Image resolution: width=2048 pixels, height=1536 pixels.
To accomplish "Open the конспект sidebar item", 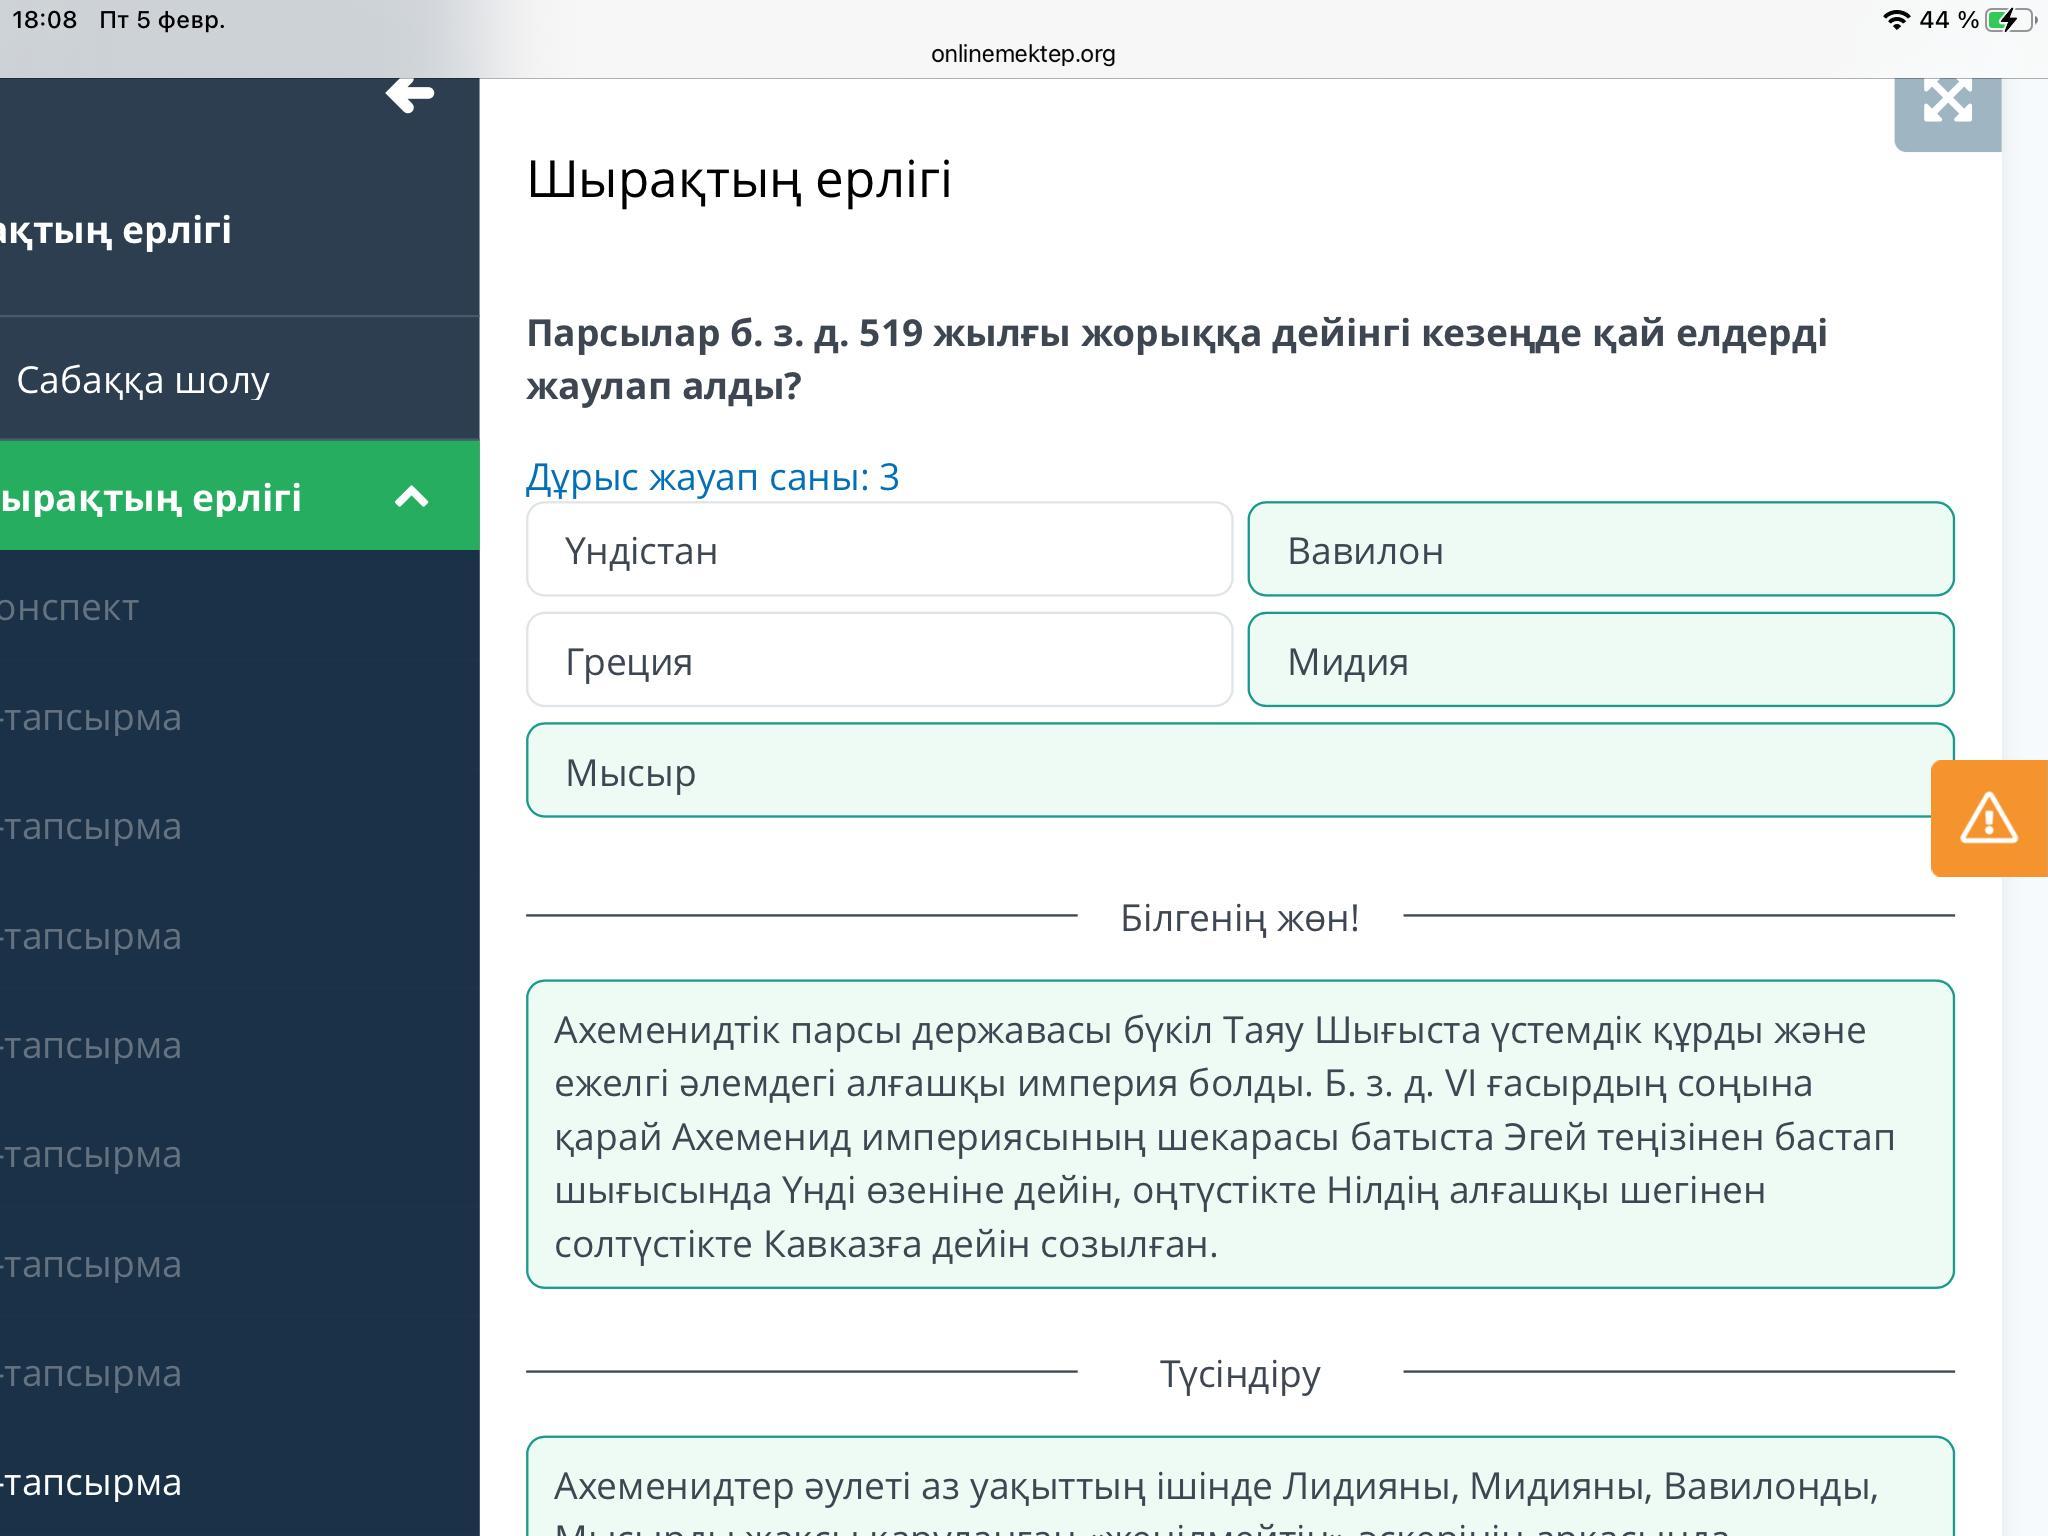I will (70, 607).
